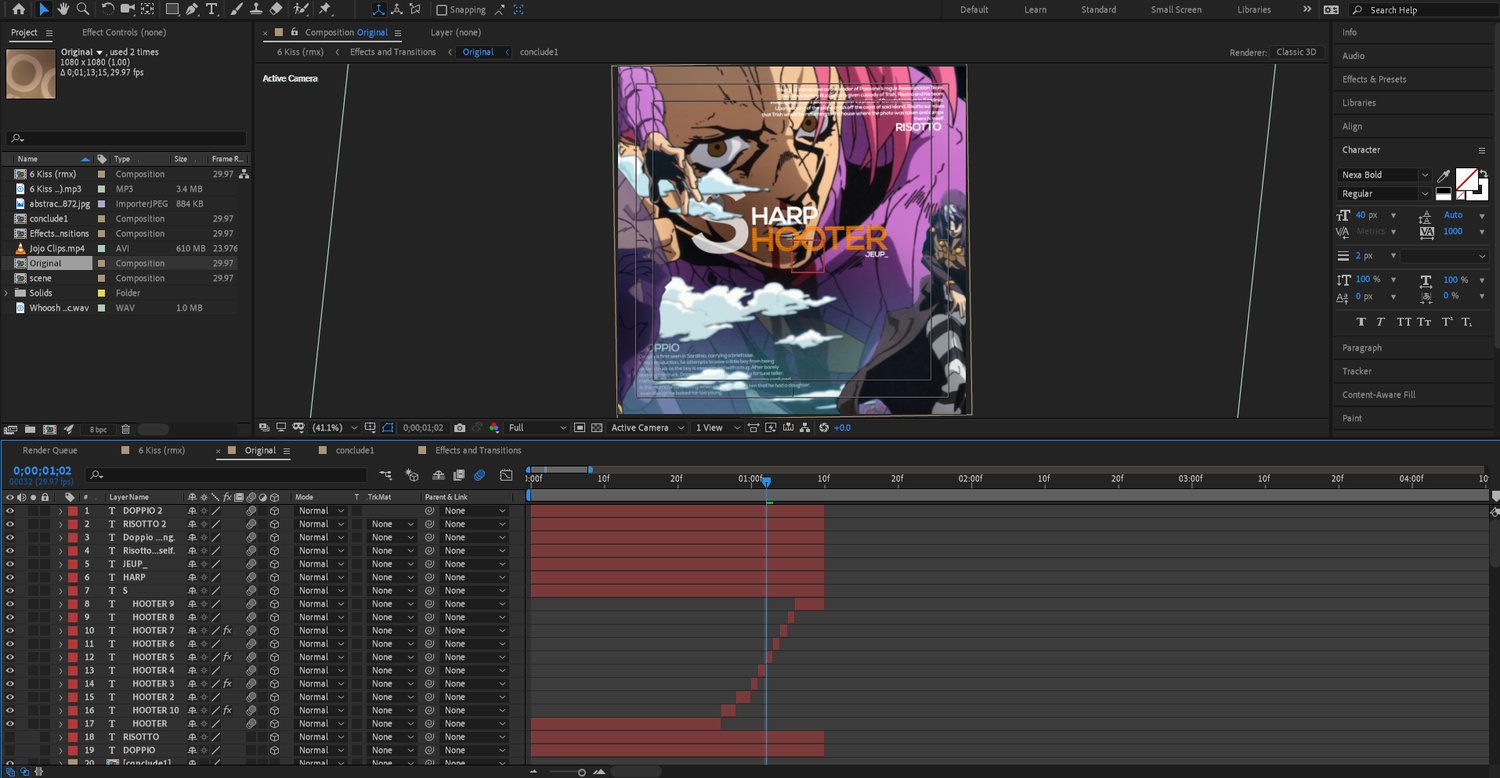Expand the DOPPIO 2 layer properties
Image resolution: width=1500 pixels, height=778 pixels.
point(60,511)
